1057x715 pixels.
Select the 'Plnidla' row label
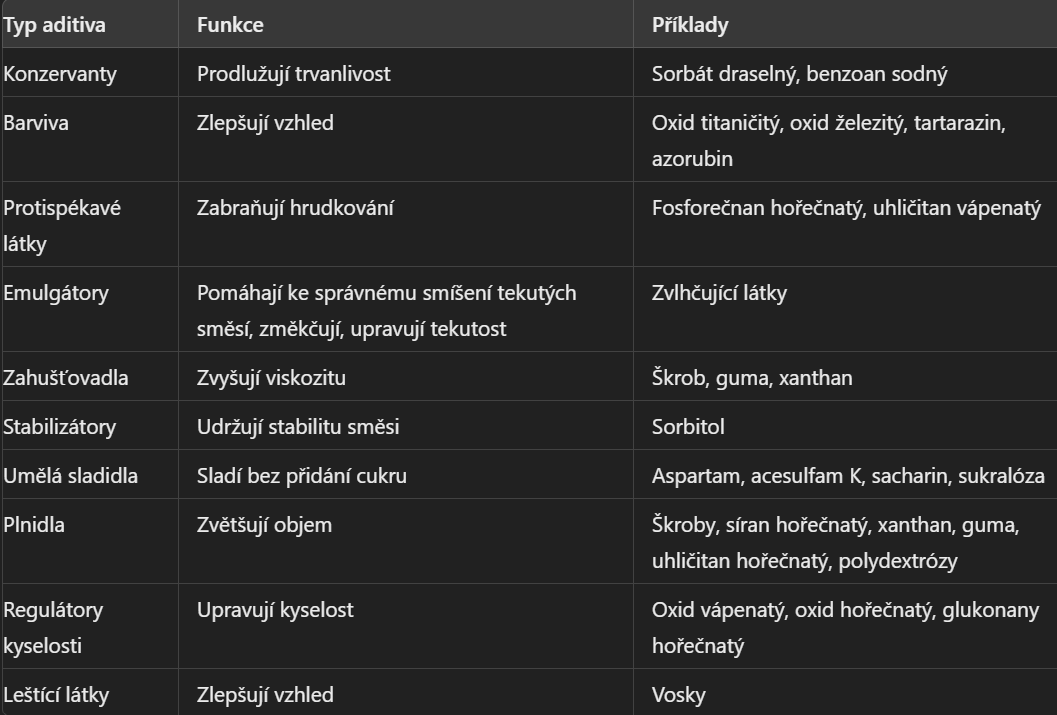coord(34,525)
